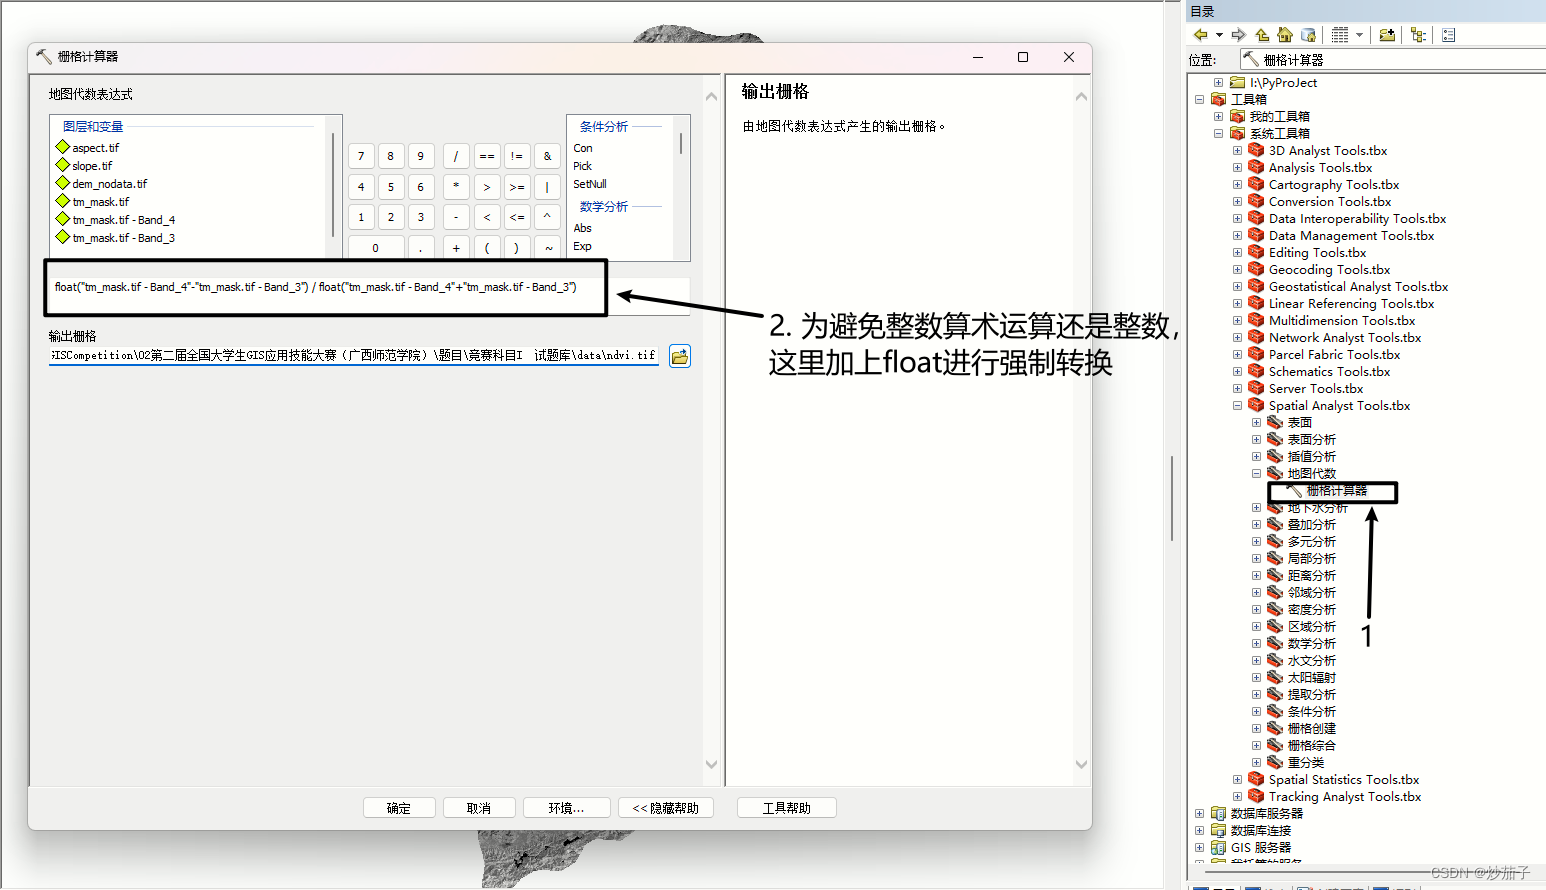Image resolution: width=1546 pixels, height=890 pixels.
Task: Insert the ~ NOT operator key
Action: tap(547, 247)
